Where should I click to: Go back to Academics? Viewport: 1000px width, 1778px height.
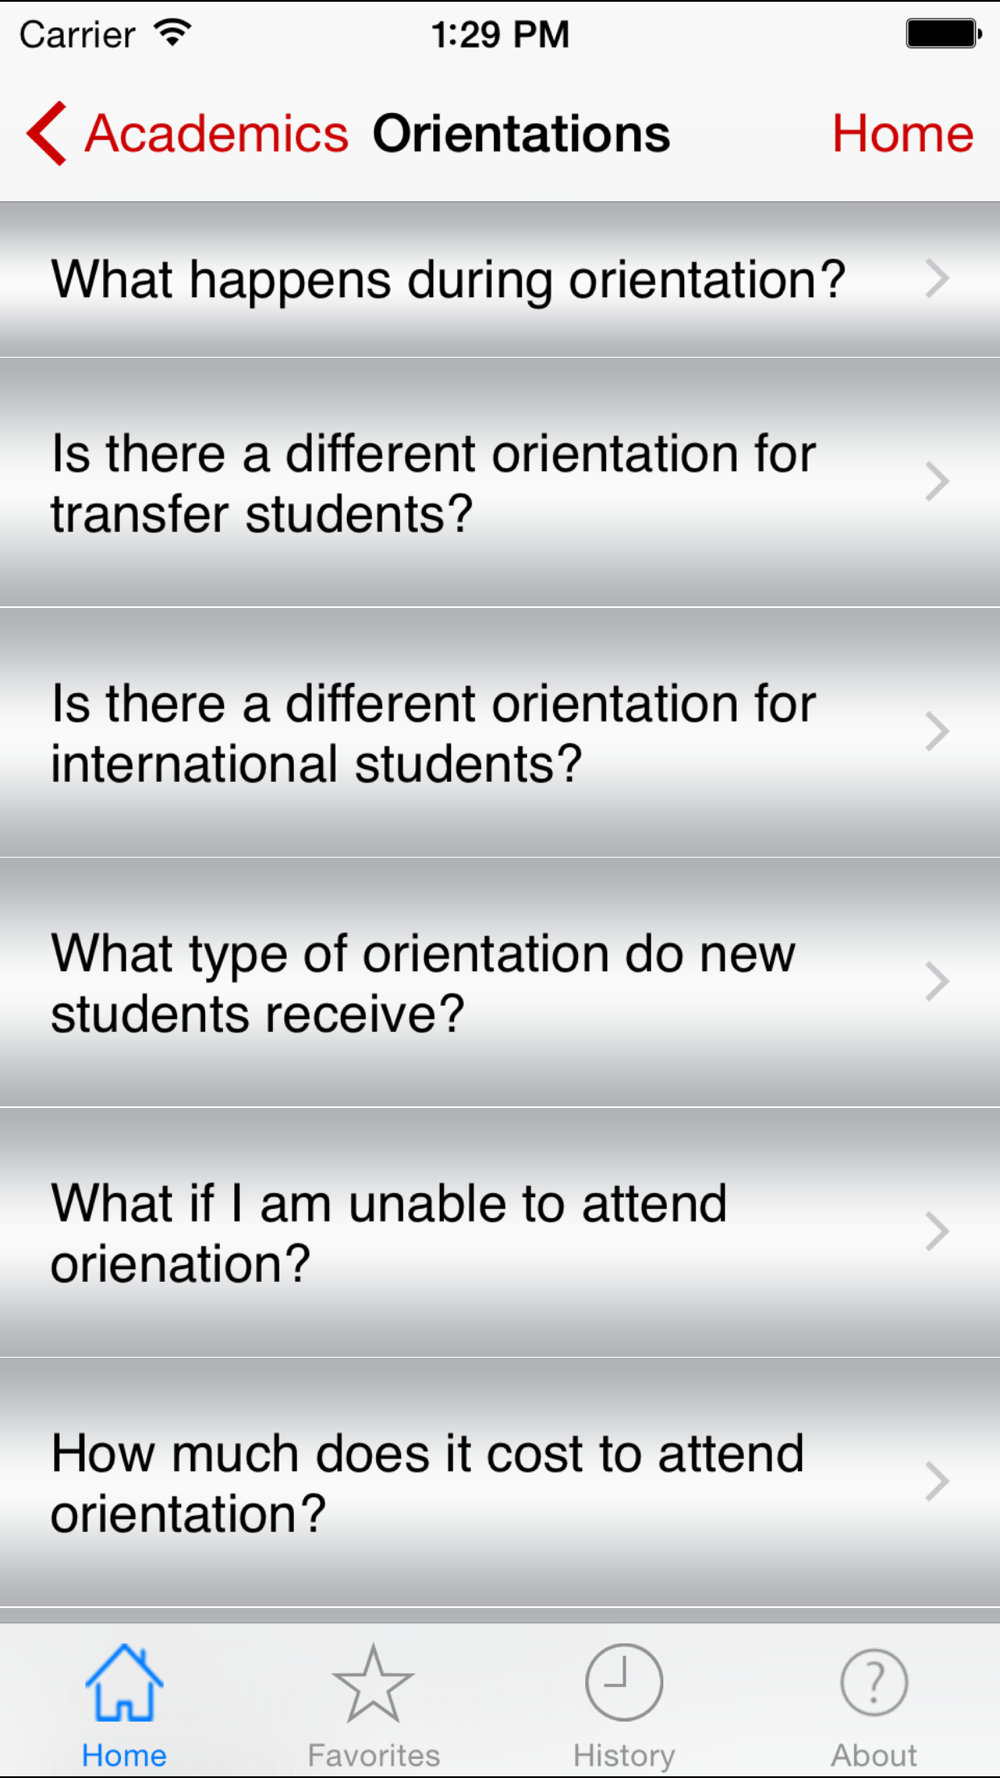(x=216, y=133)
